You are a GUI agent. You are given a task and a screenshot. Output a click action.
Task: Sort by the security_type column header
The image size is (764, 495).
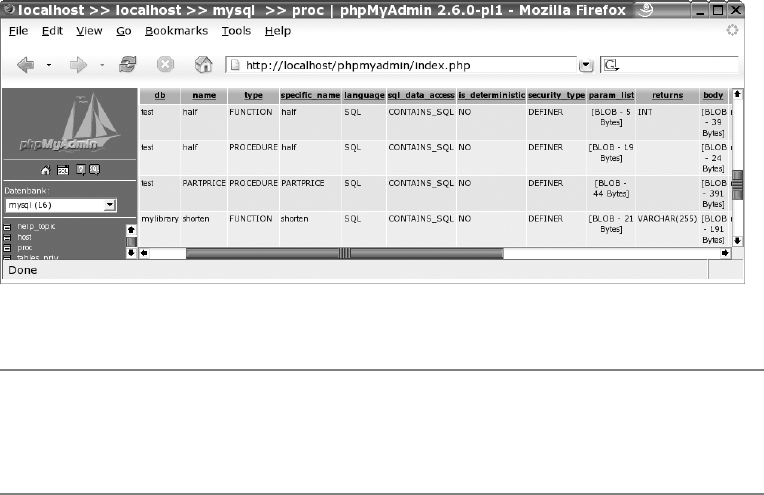pos(556,95)
